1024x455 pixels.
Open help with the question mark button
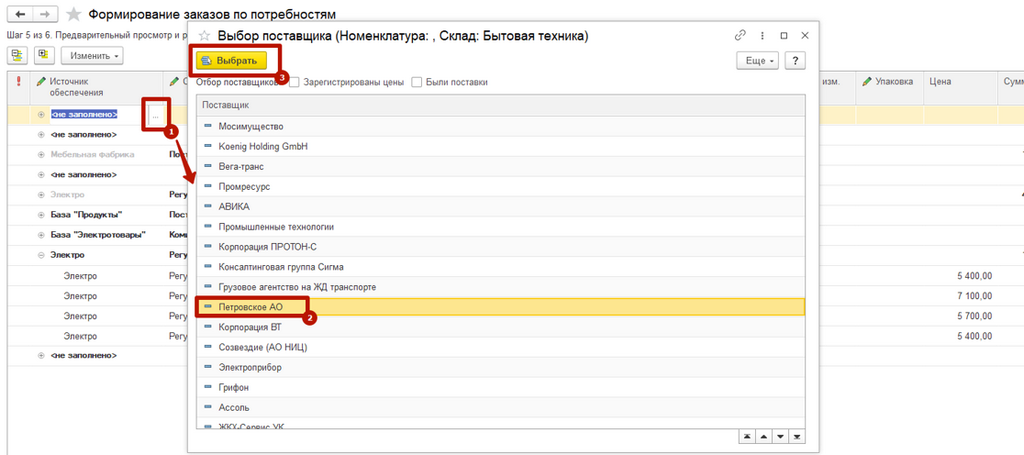click(795, 61)
